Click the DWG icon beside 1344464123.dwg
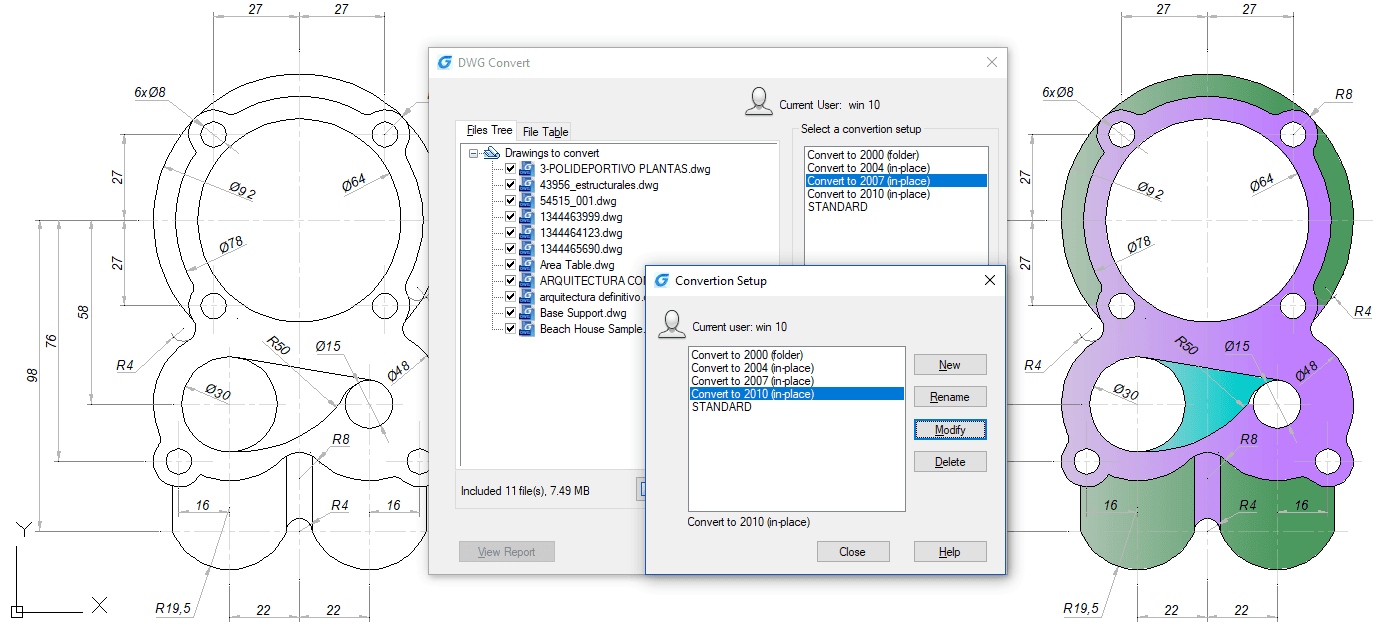The height and width of the screenshot is (634, 1387). pos(528,233)
